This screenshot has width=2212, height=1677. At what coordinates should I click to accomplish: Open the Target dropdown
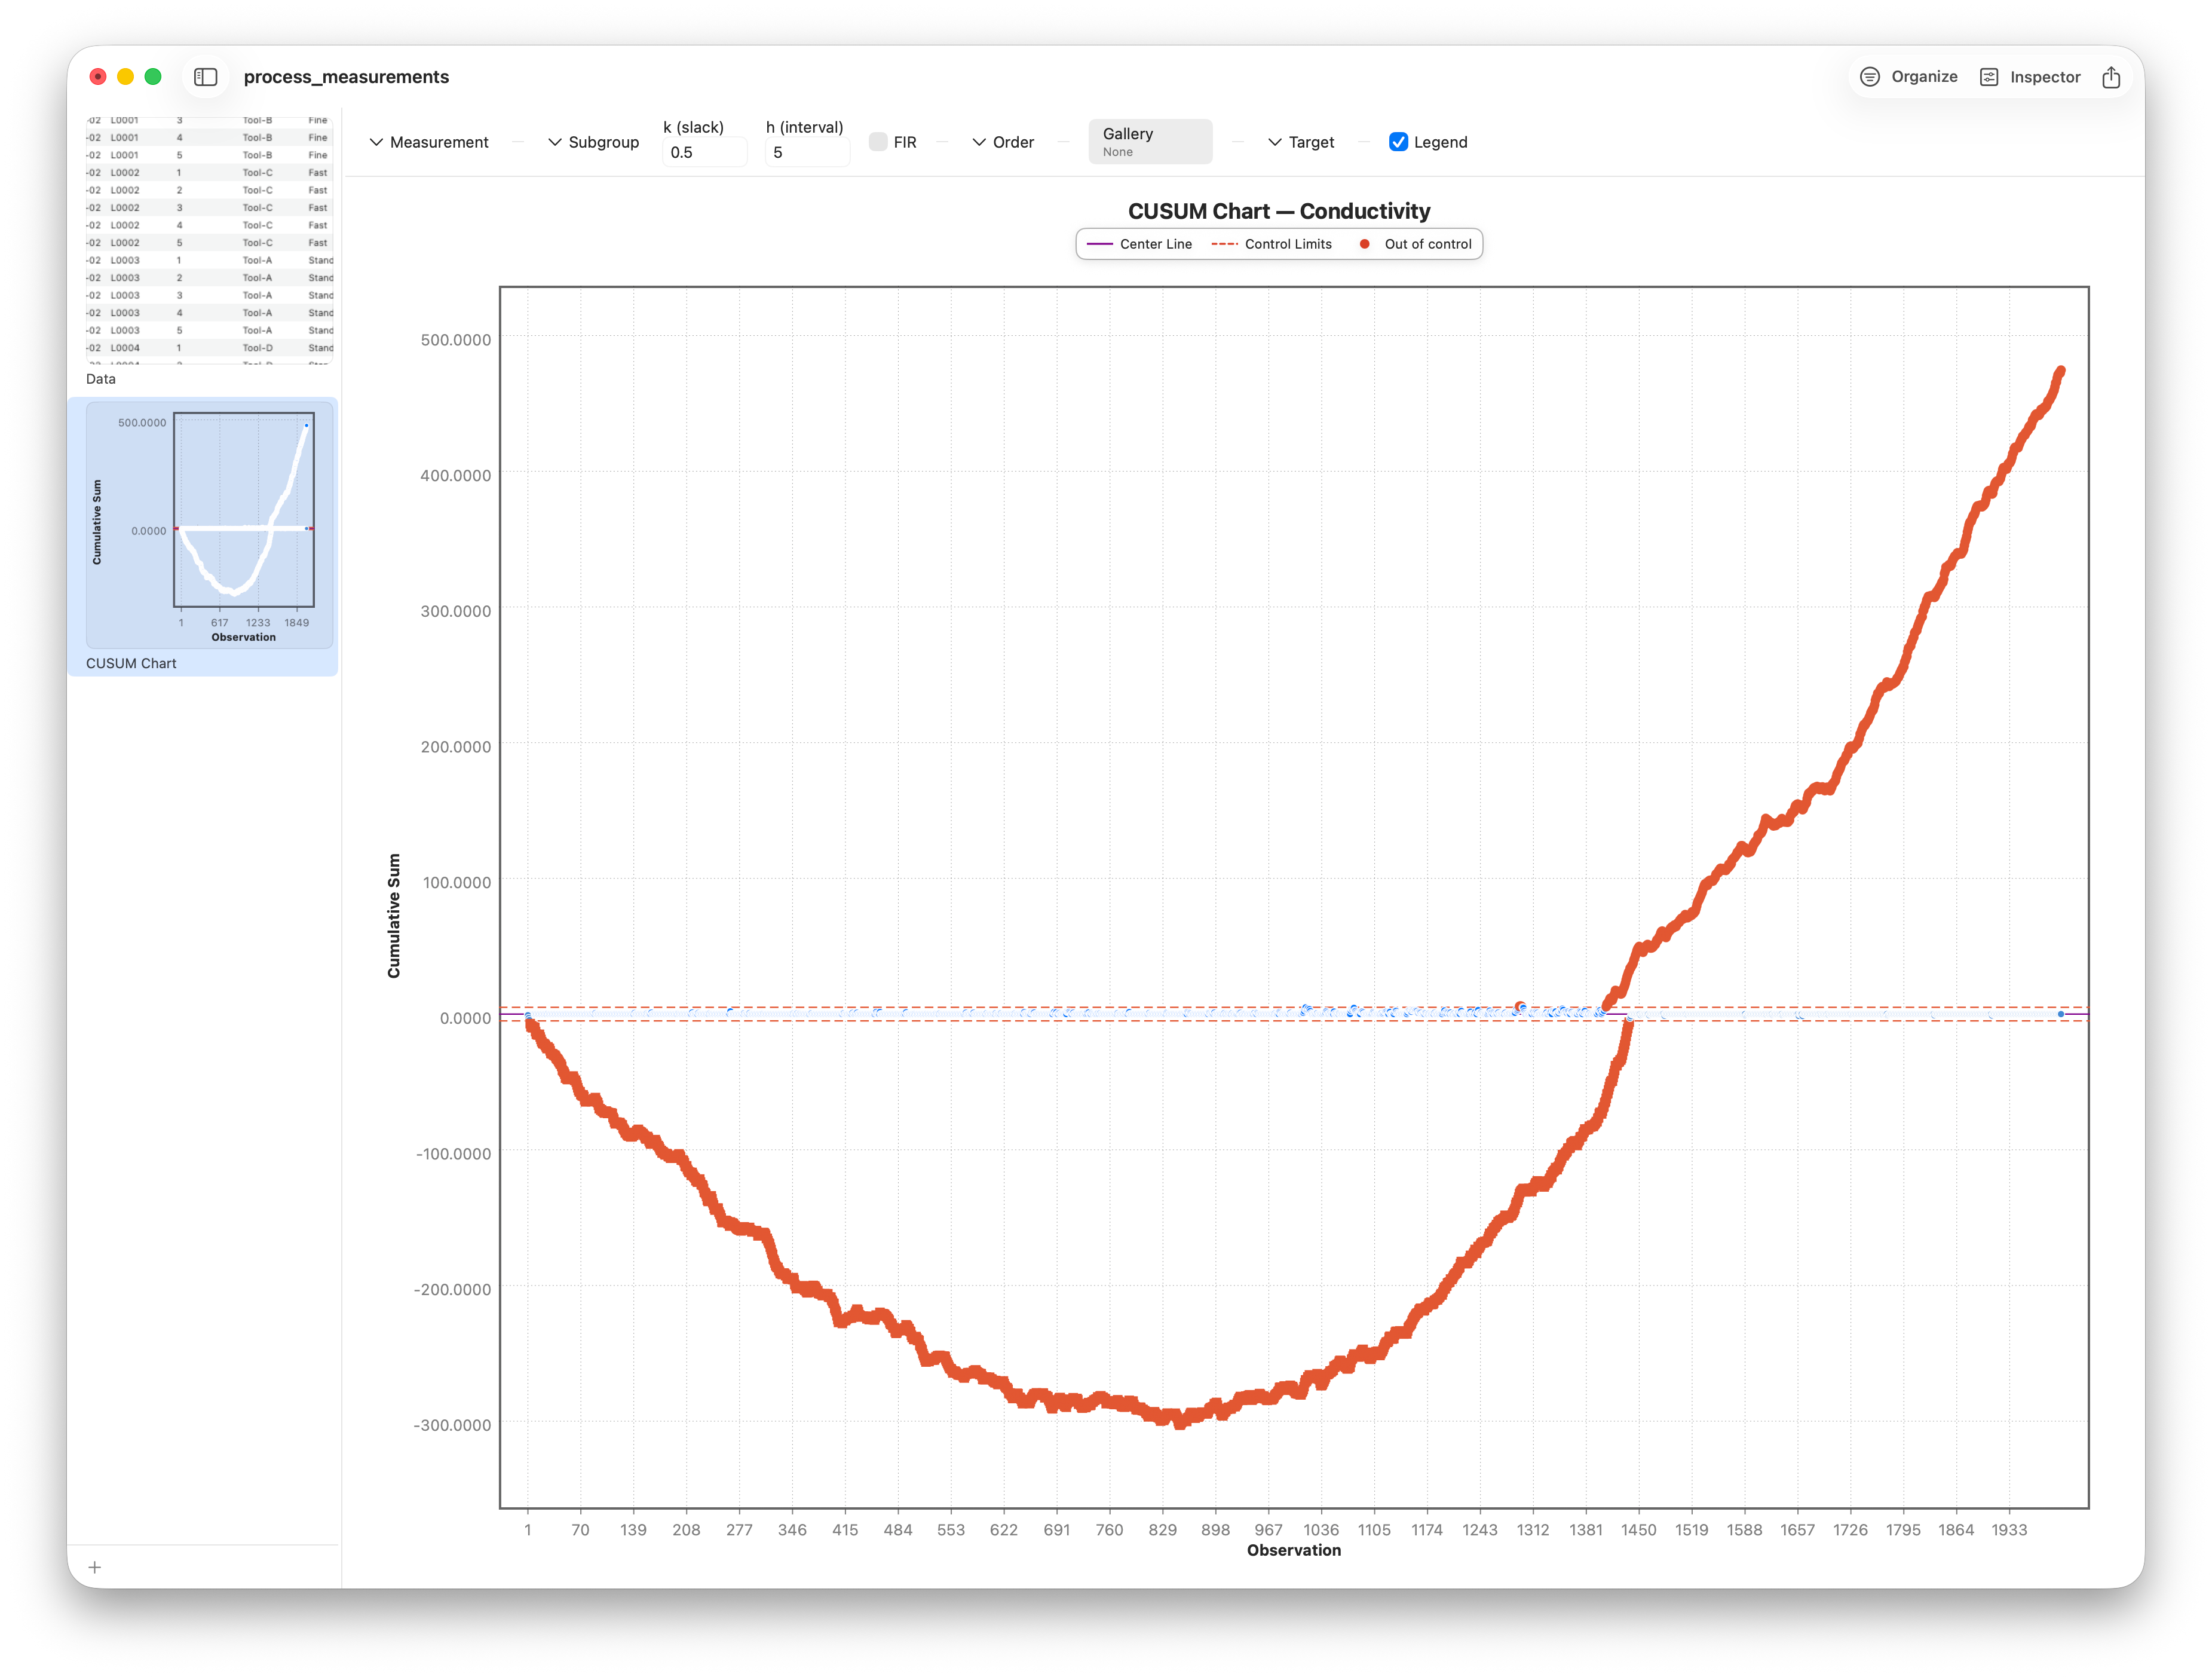pos(1301,142)
